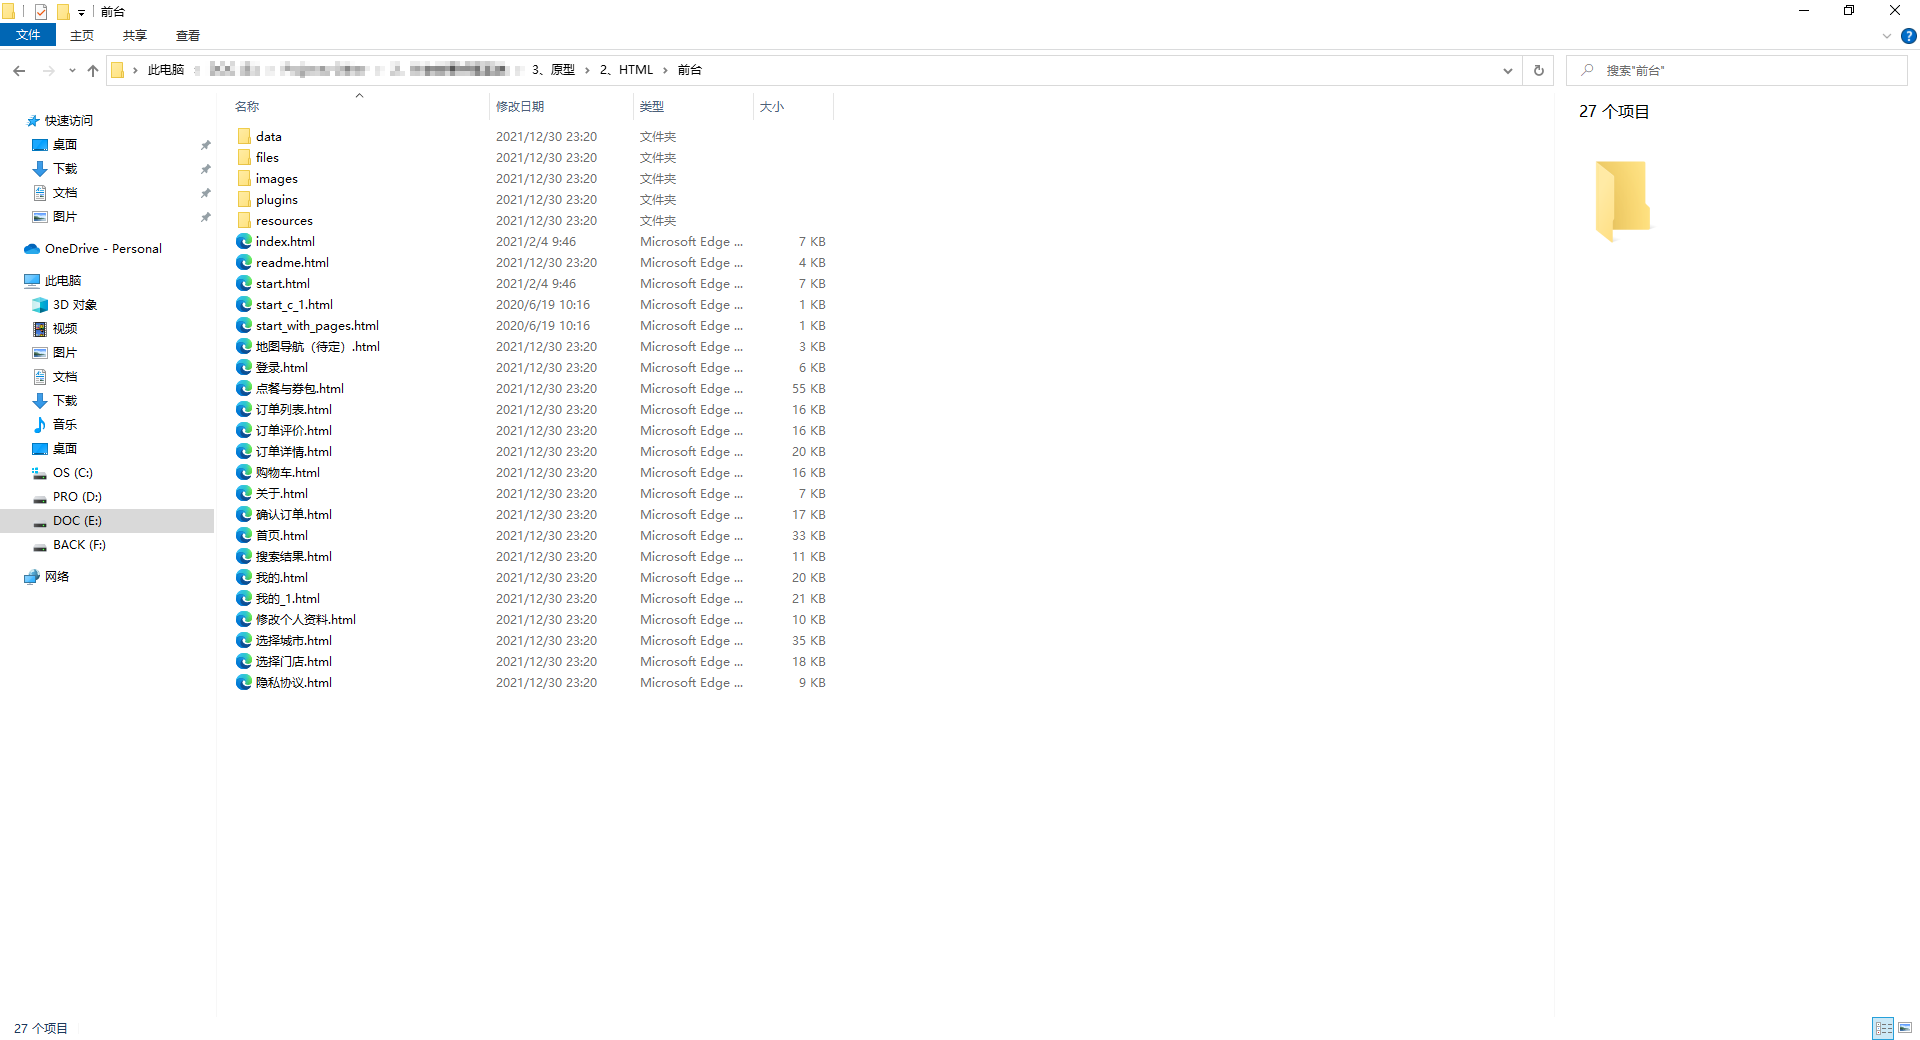This screenshot has height=1040, width=1920.
Task: Select the resources folder icon
Action: 244,220
